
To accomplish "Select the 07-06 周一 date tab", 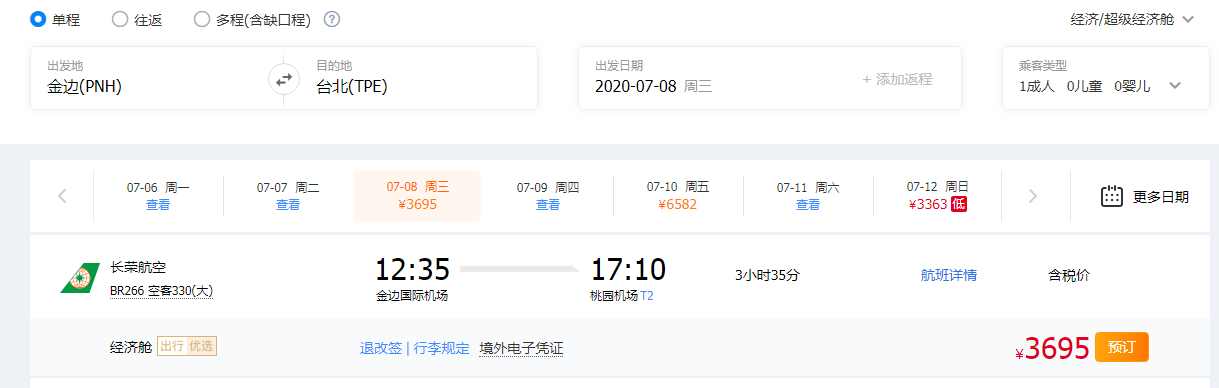I will click(x=158, y=196).
